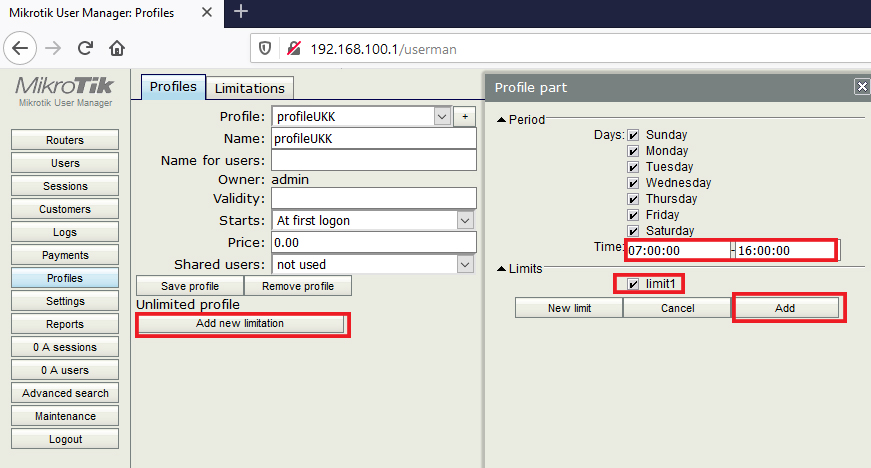
Task: Click Add in Profile part
Action: point(785,308)
